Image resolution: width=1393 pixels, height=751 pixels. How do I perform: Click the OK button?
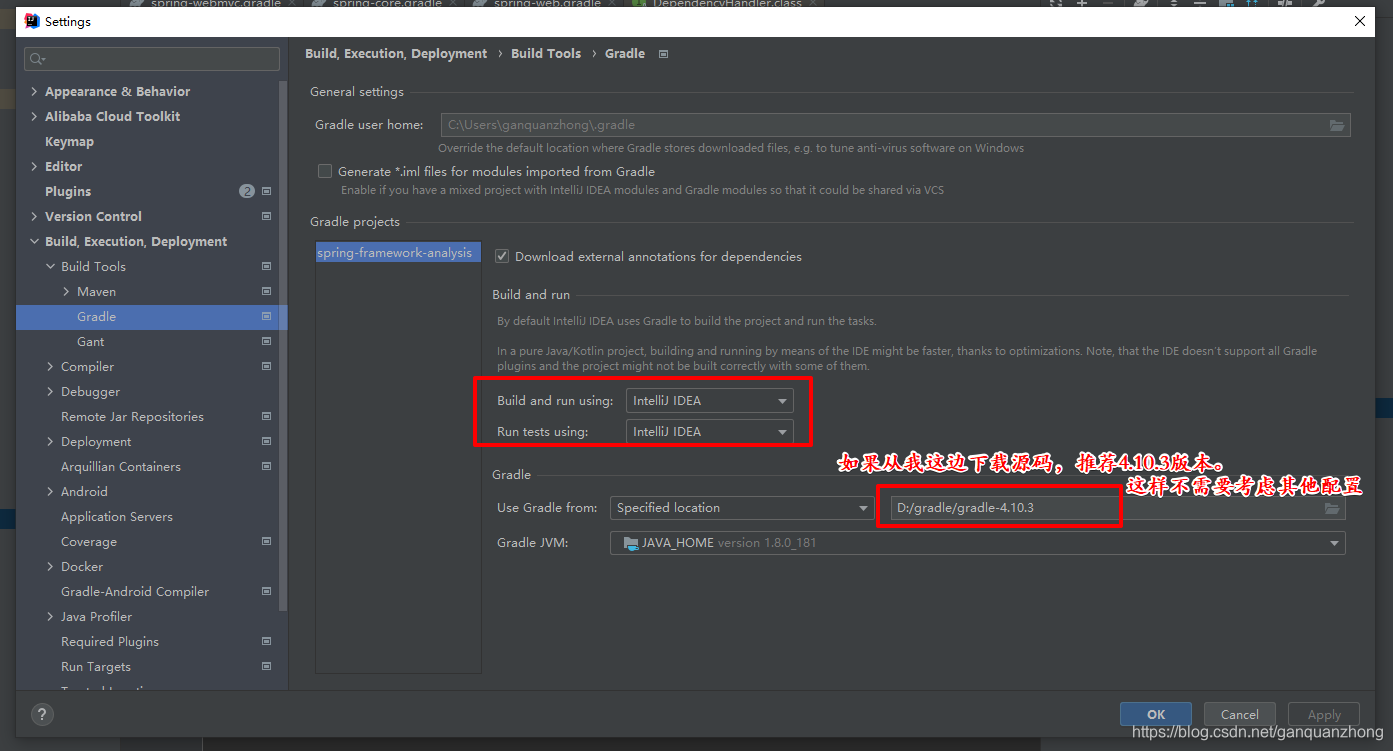click(x=1156, y=714)
